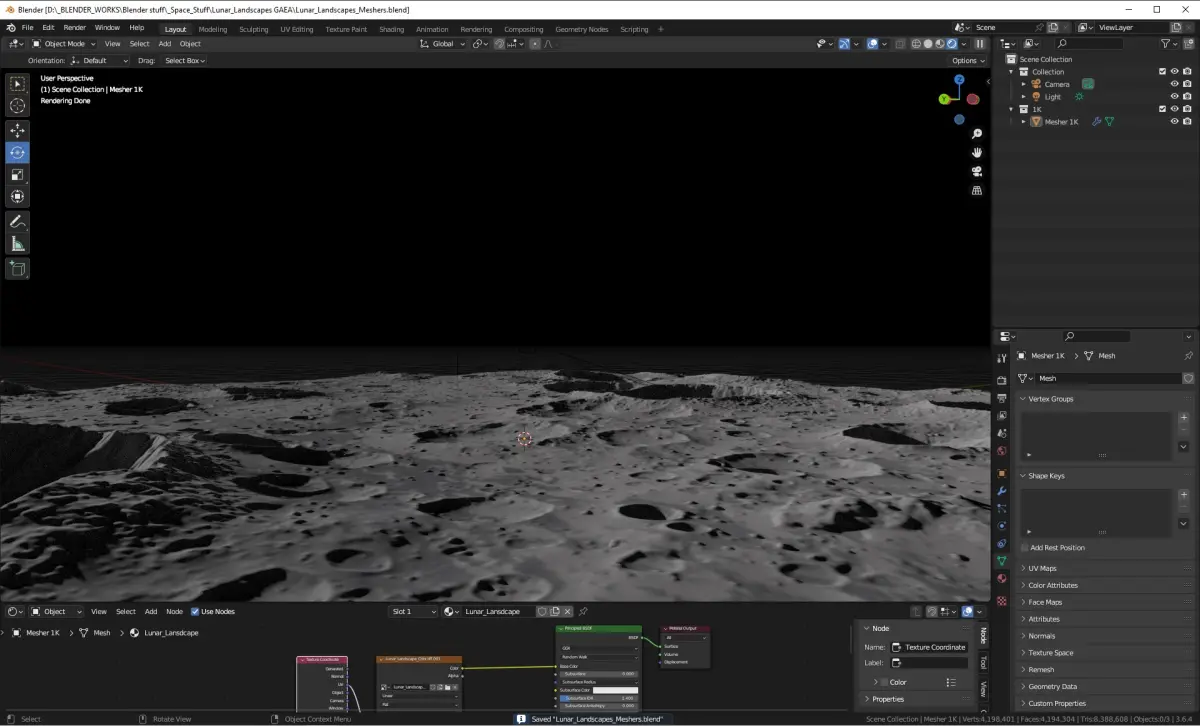Viewport: 1200px width, 726px height.
Task: Unlink the Lunar_Landscape material X button
Action: pyautogui.click(x=568, y=611)
